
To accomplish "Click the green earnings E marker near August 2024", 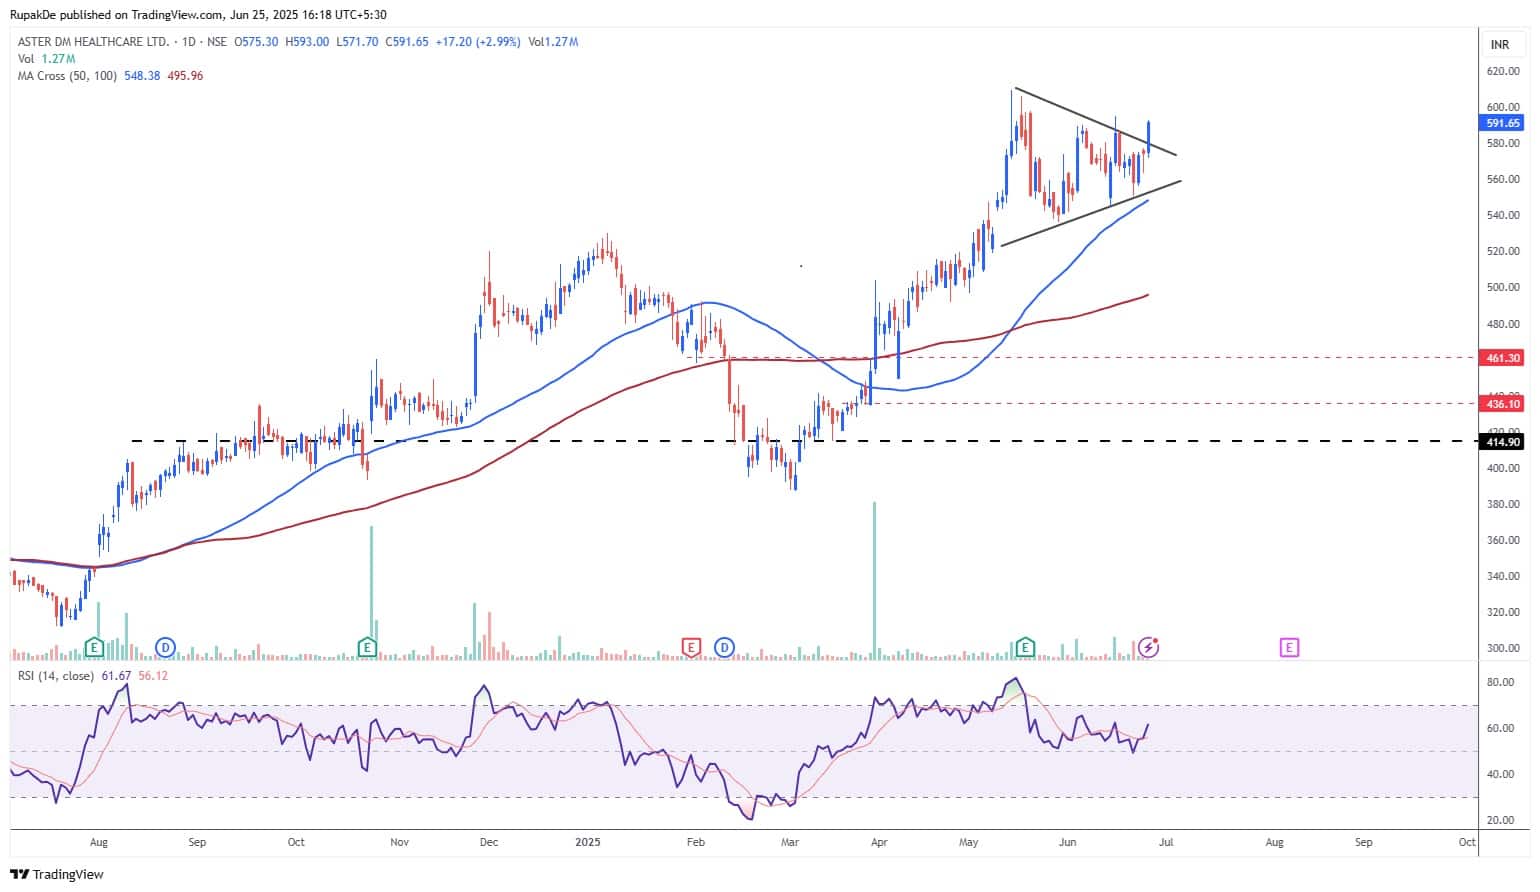I will (95, 648).
